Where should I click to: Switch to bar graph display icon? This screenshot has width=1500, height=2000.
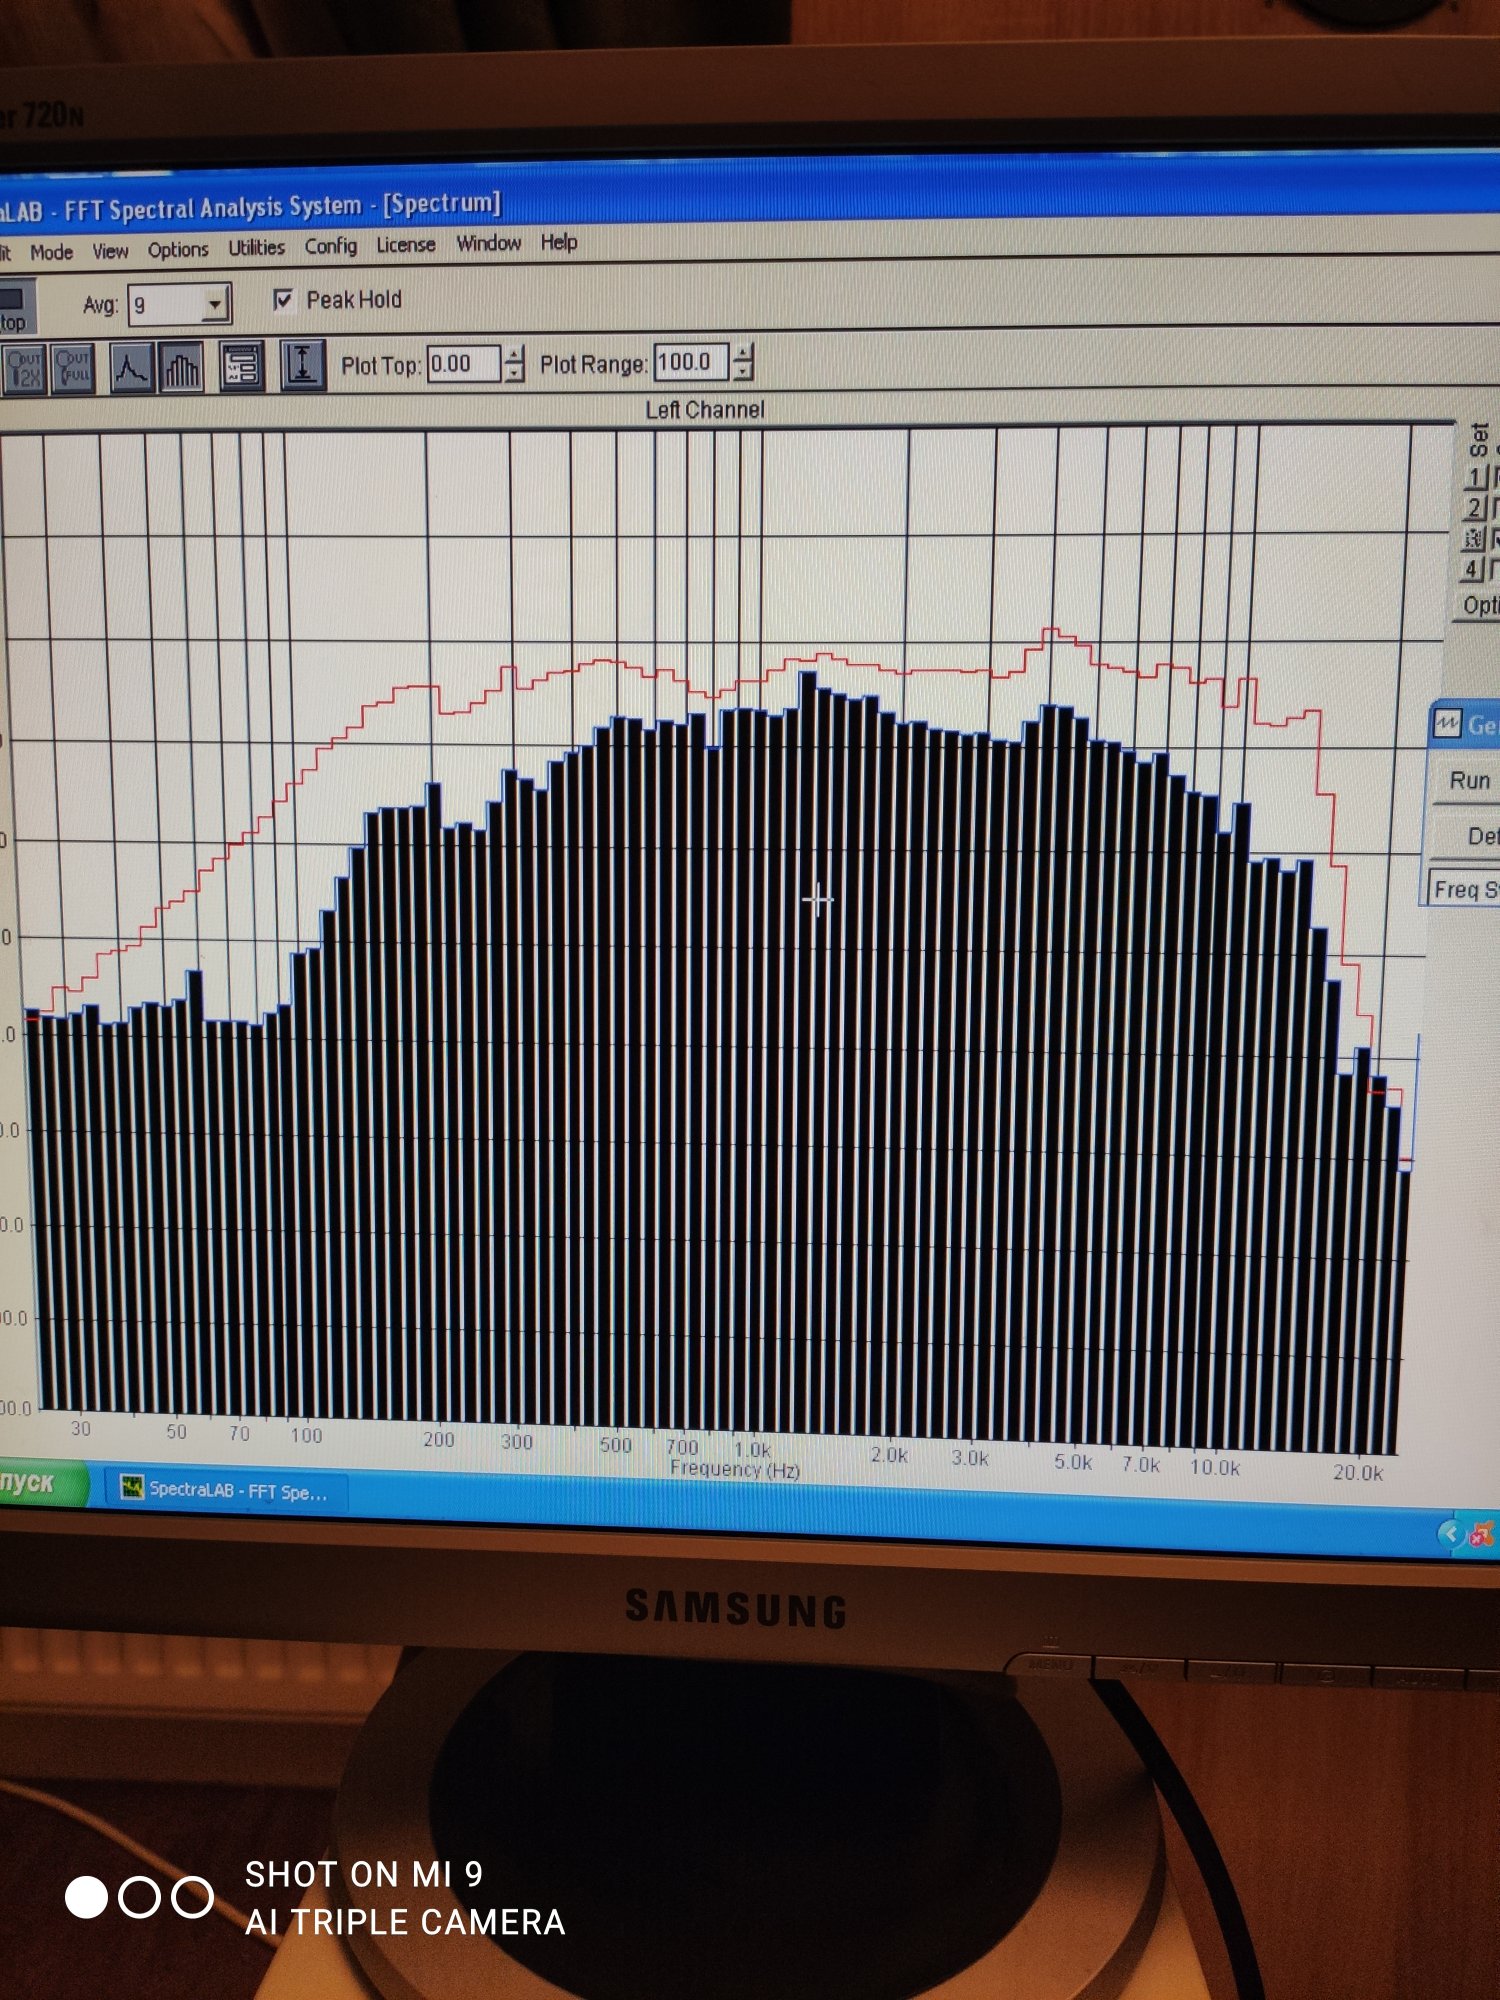tap(181, 368)
